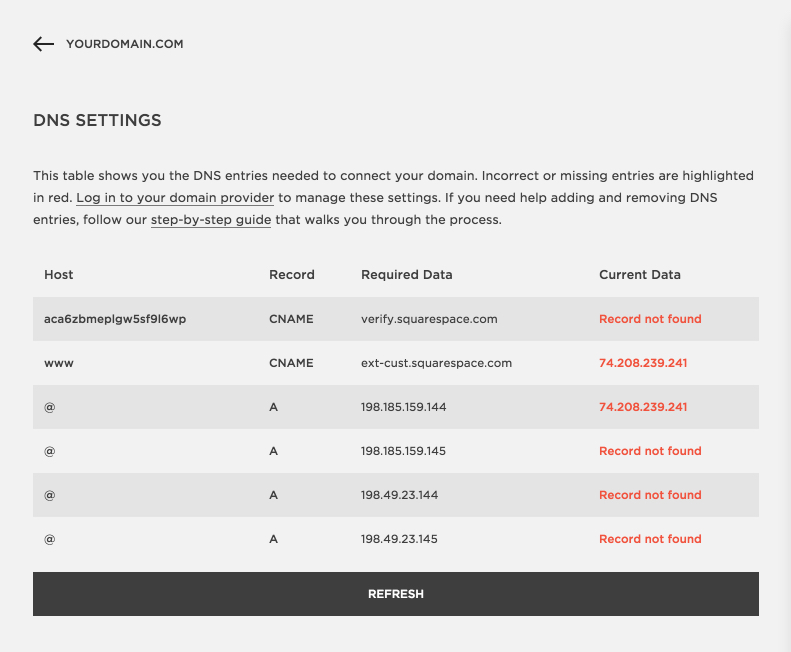Open the 'Log in to your domain provider' link
The width and height of the screenshot is (791, 652).
coord(175,198)
